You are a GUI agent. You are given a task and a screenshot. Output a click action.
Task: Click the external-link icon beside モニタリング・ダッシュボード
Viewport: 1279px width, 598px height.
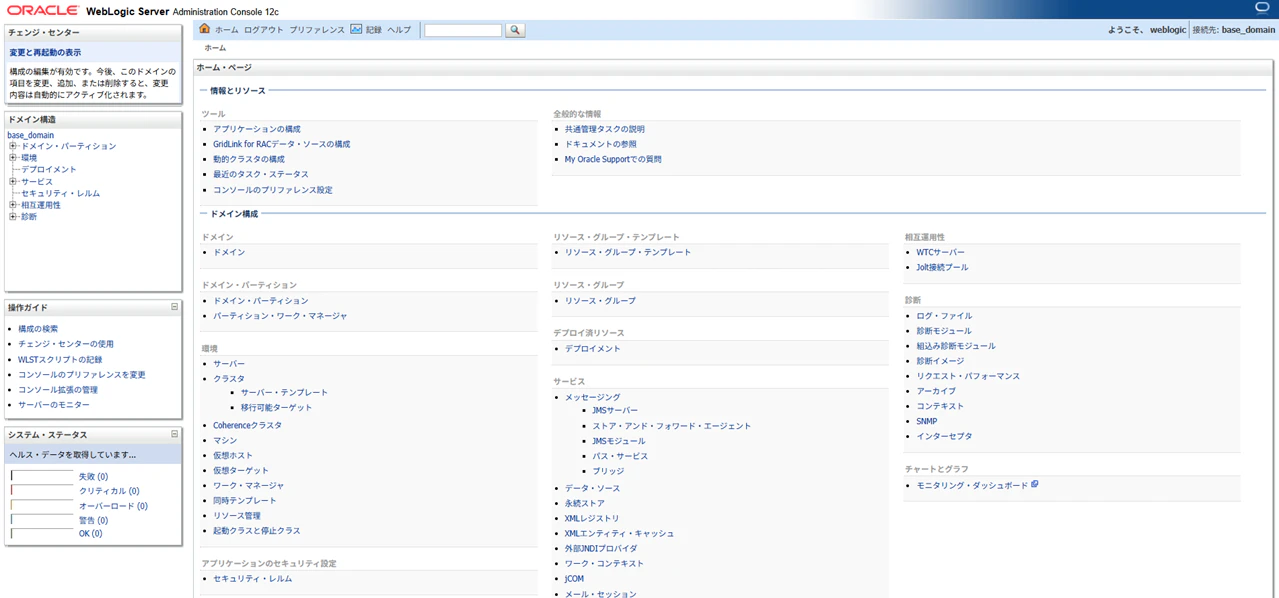coord(1035,485)
